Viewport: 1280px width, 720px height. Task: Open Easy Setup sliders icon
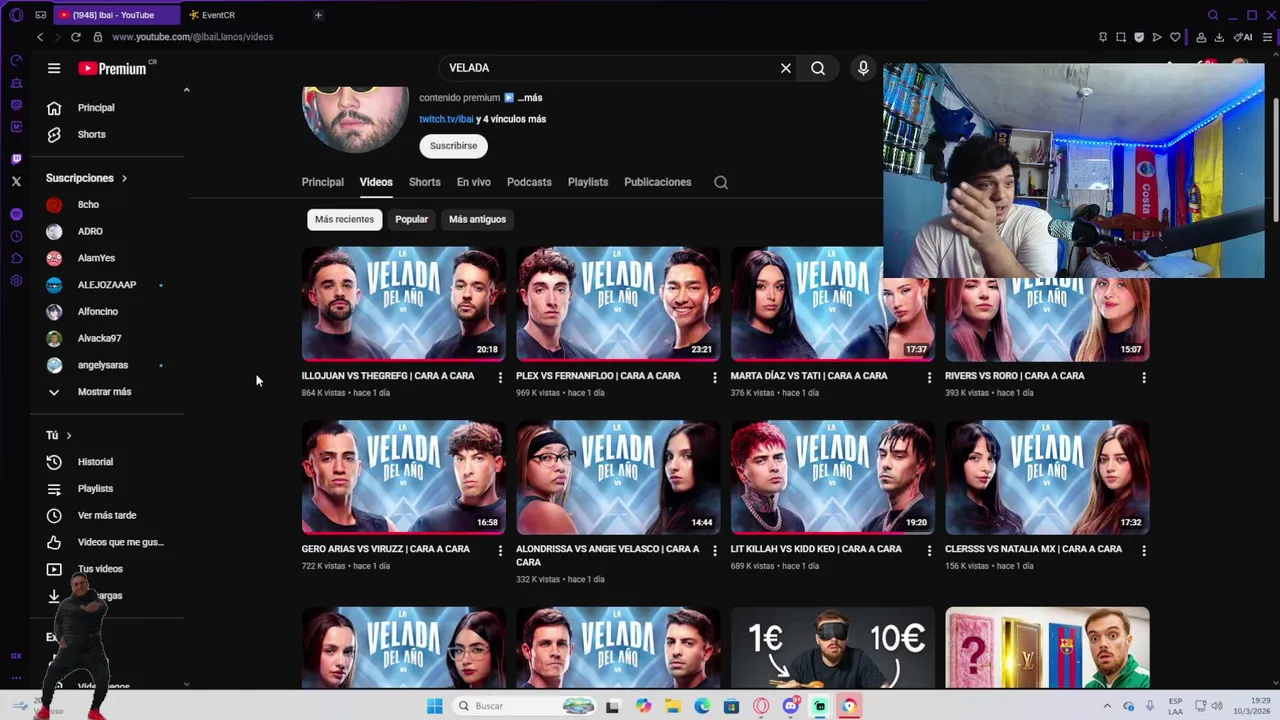(1267, 37)
